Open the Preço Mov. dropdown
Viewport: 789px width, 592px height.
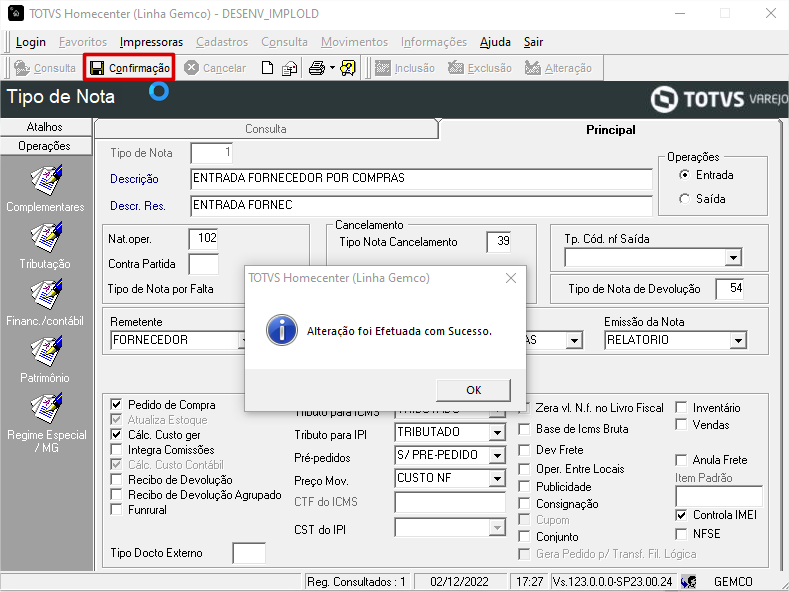coord(497,478)
